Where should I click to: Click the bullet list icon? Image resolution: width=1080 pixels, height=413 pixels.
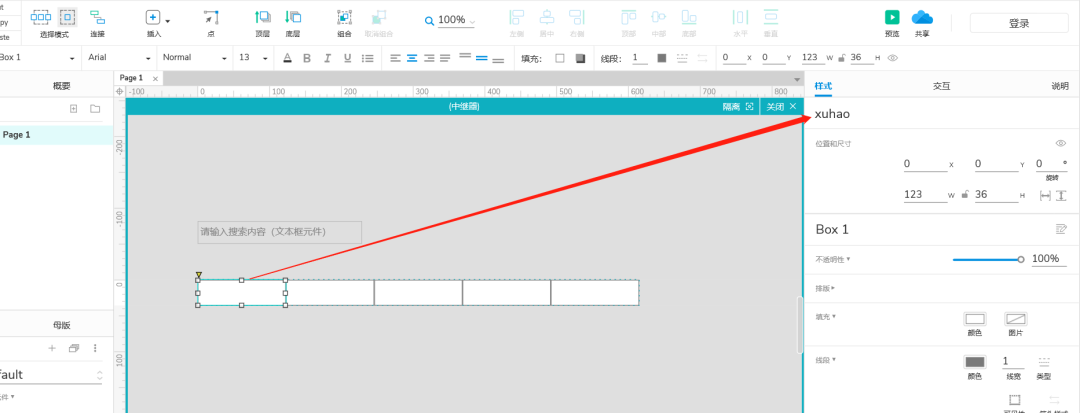(368, 59)
